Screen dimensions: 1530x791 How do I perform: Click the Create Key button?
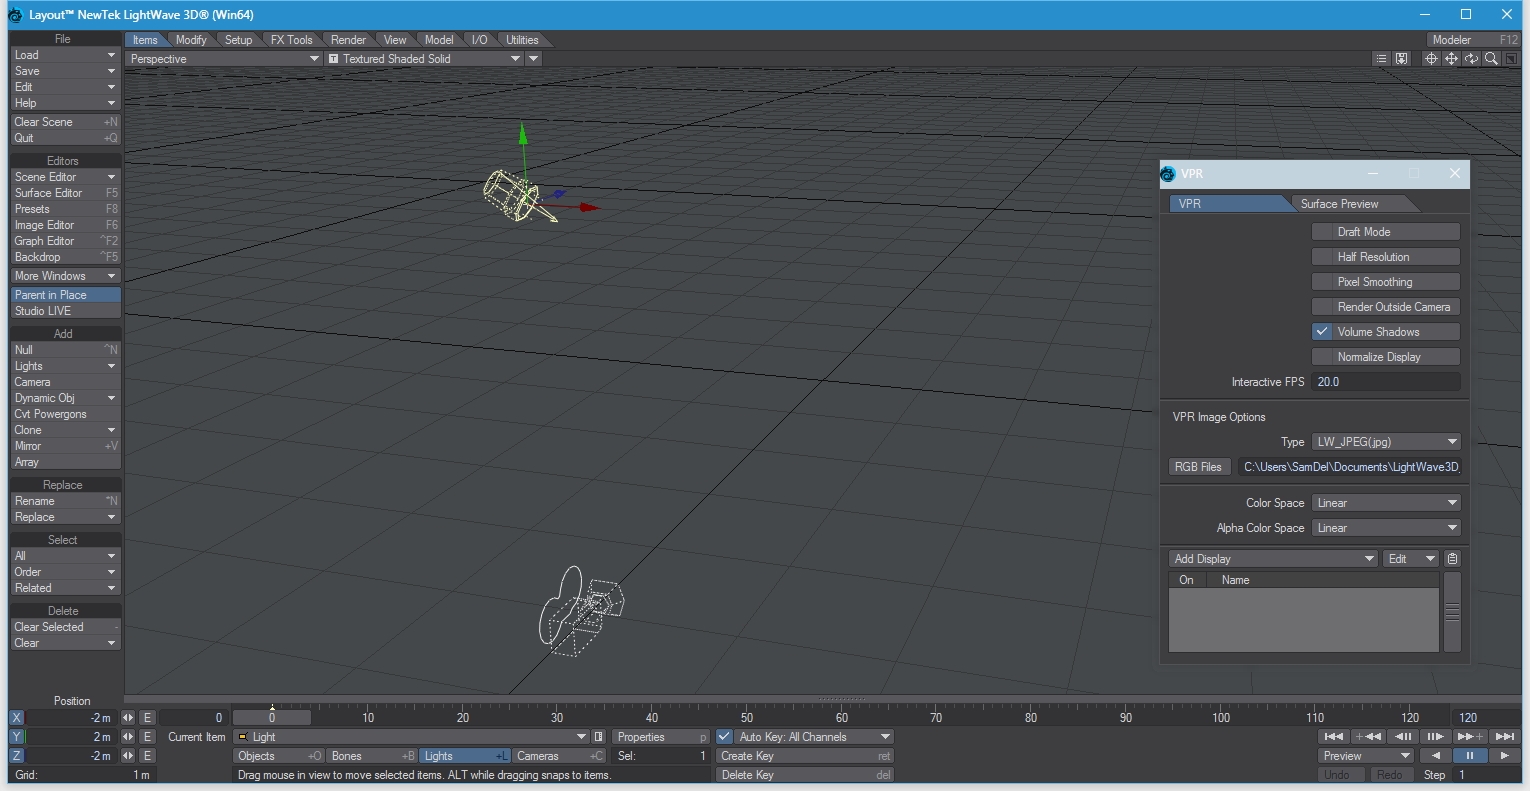[804, 756]
